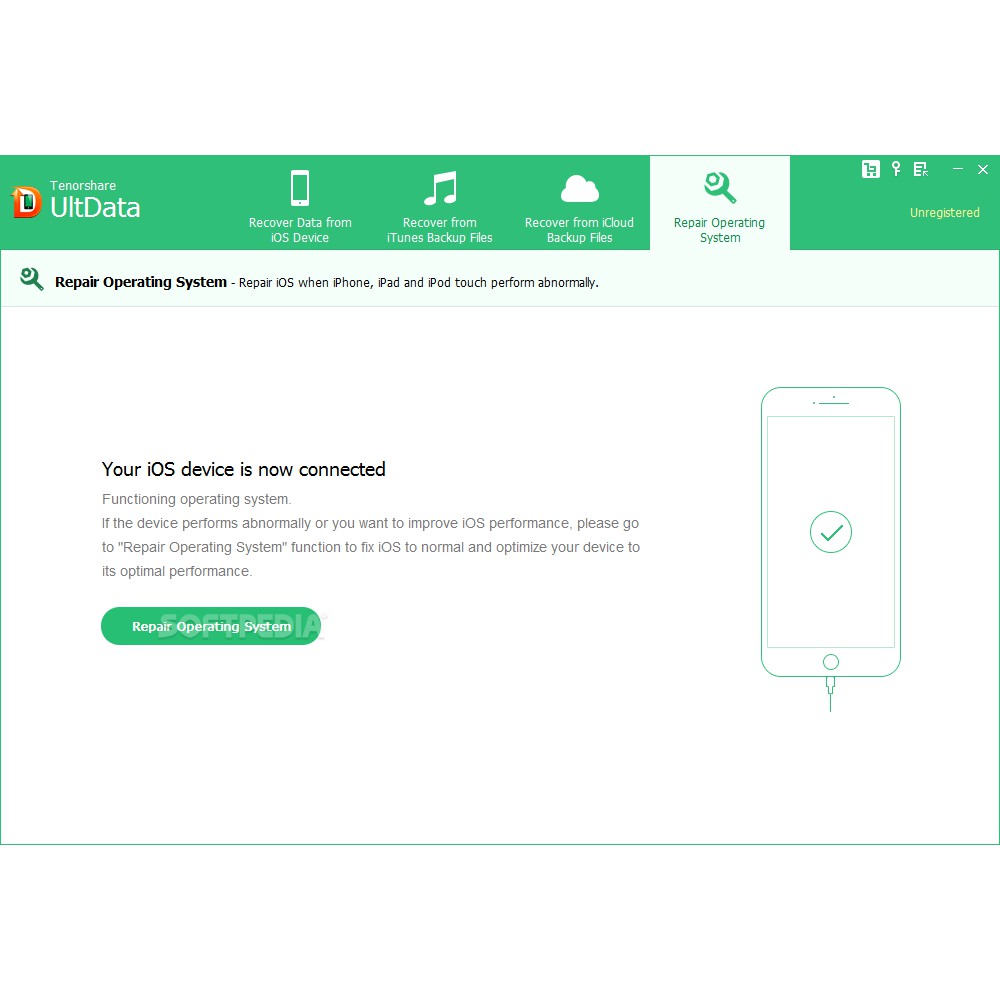Click the repair icon beside section heading

click(31, 279)
